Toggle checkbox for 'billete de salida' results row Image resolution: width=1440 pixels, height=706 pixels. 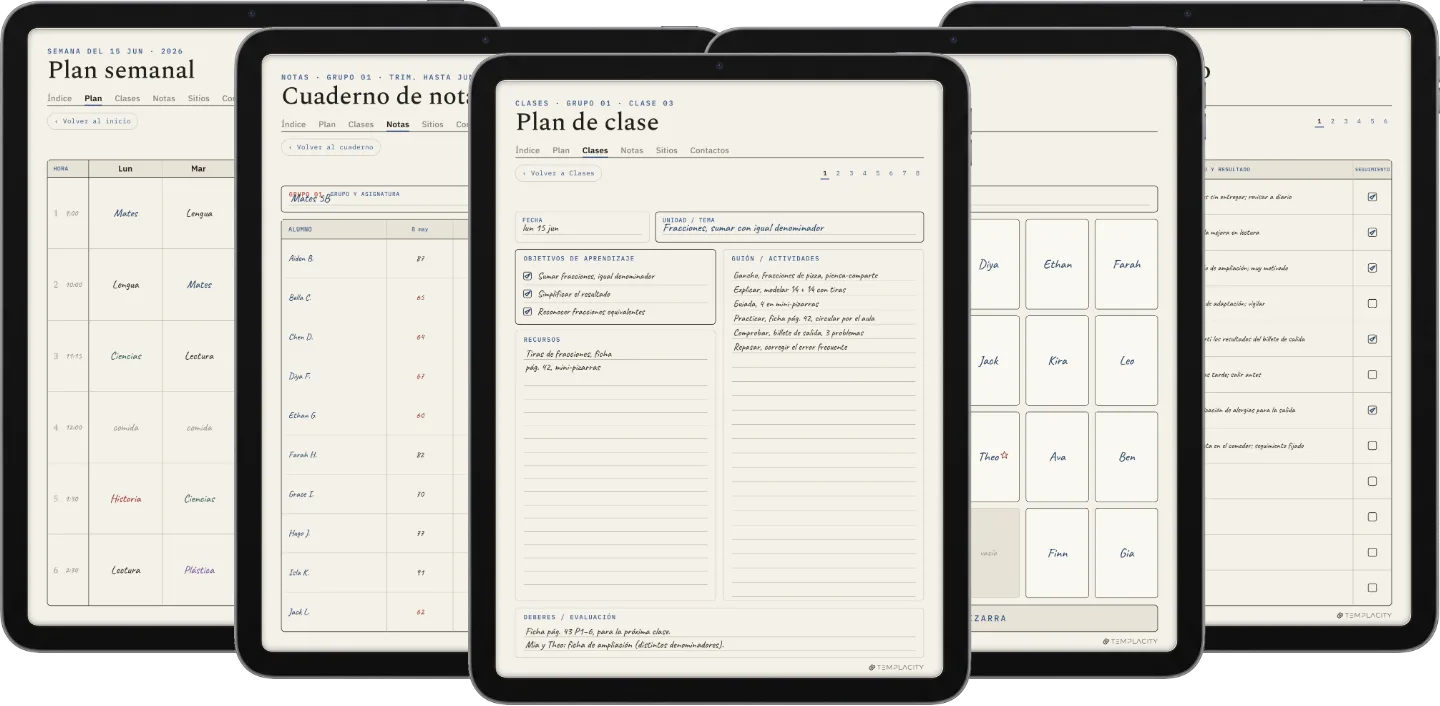click(x=1372, y=339)
